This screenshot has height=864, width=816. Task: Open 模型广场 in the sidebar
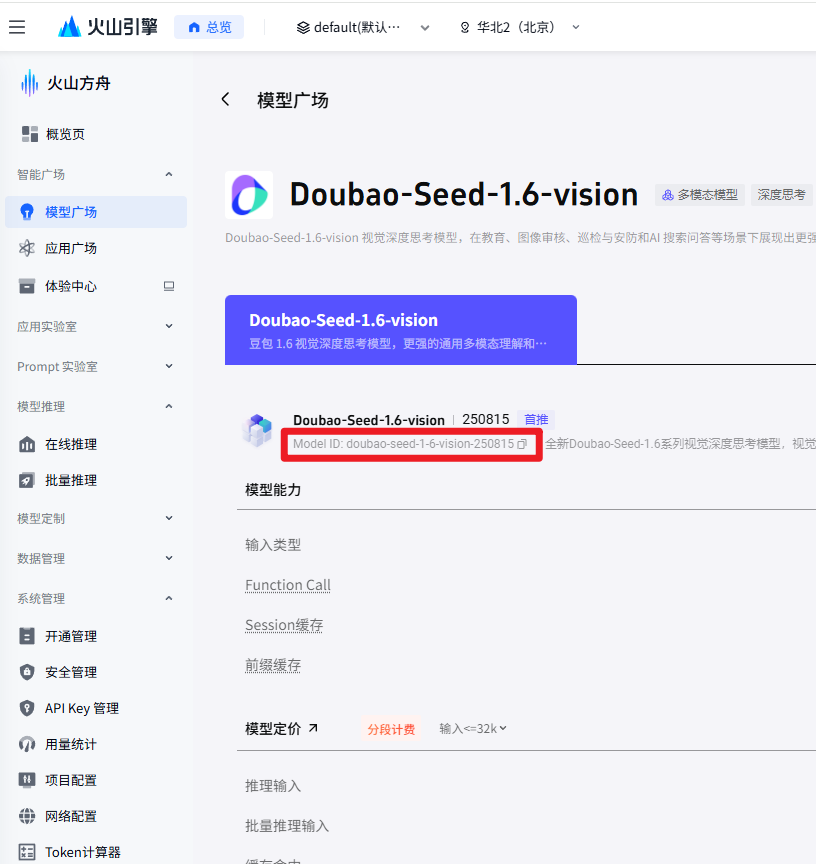coord(70,212)
